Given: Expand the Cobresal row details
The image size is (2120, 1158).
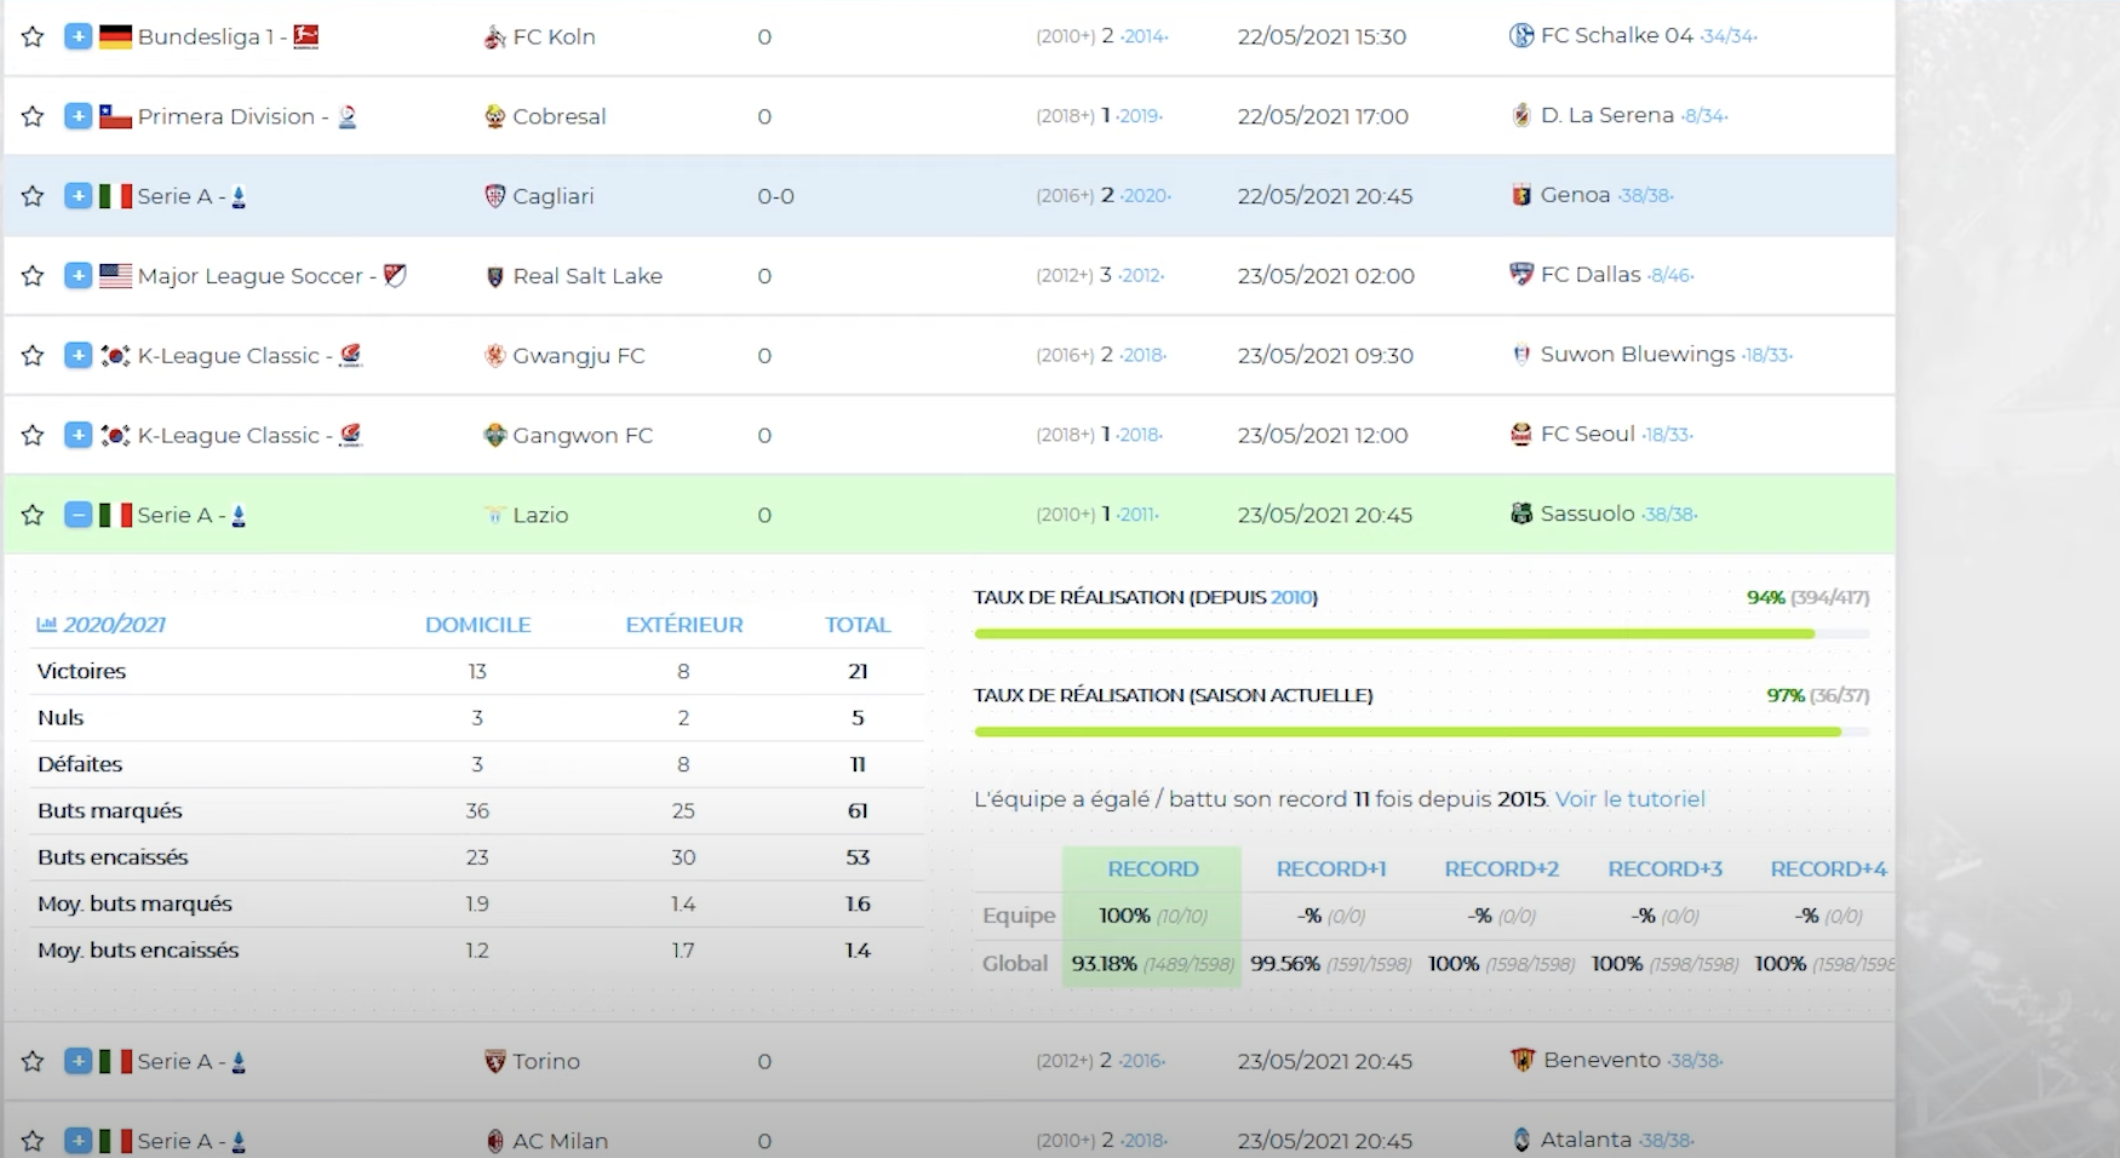Looking at the screenshot, I should click(78, 116).
